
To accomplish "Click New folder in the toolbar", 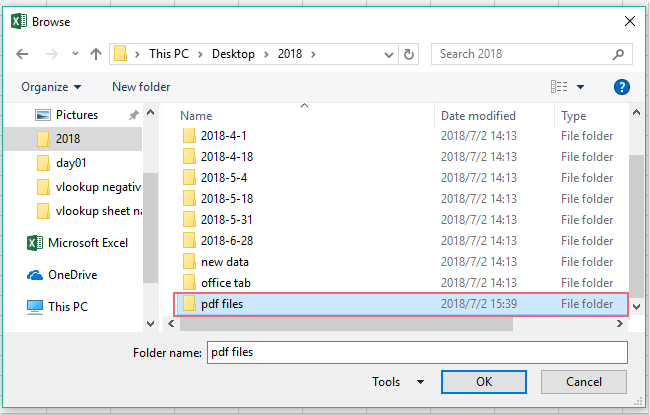I will pyautogui.click(x=141, y=88).
